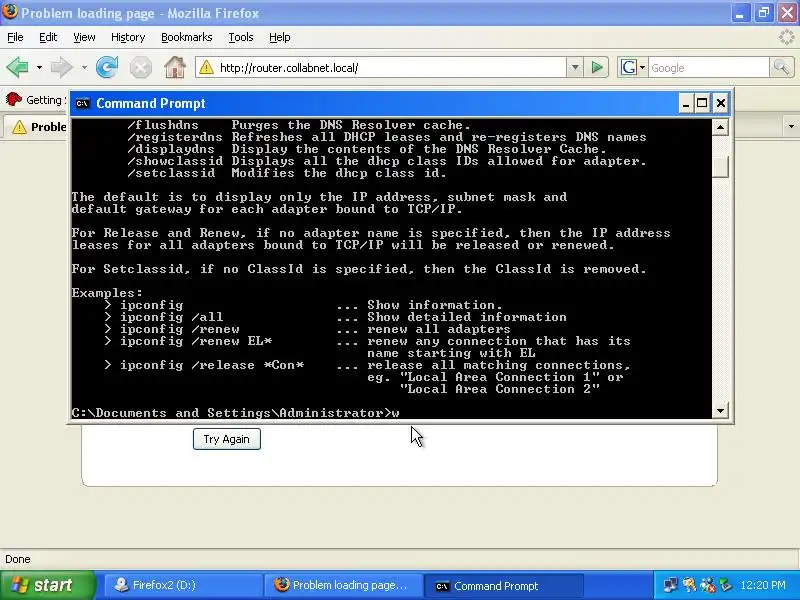Open the Tools menu
The height and width of the screenshot is (600, 800).
pos(241,37)
